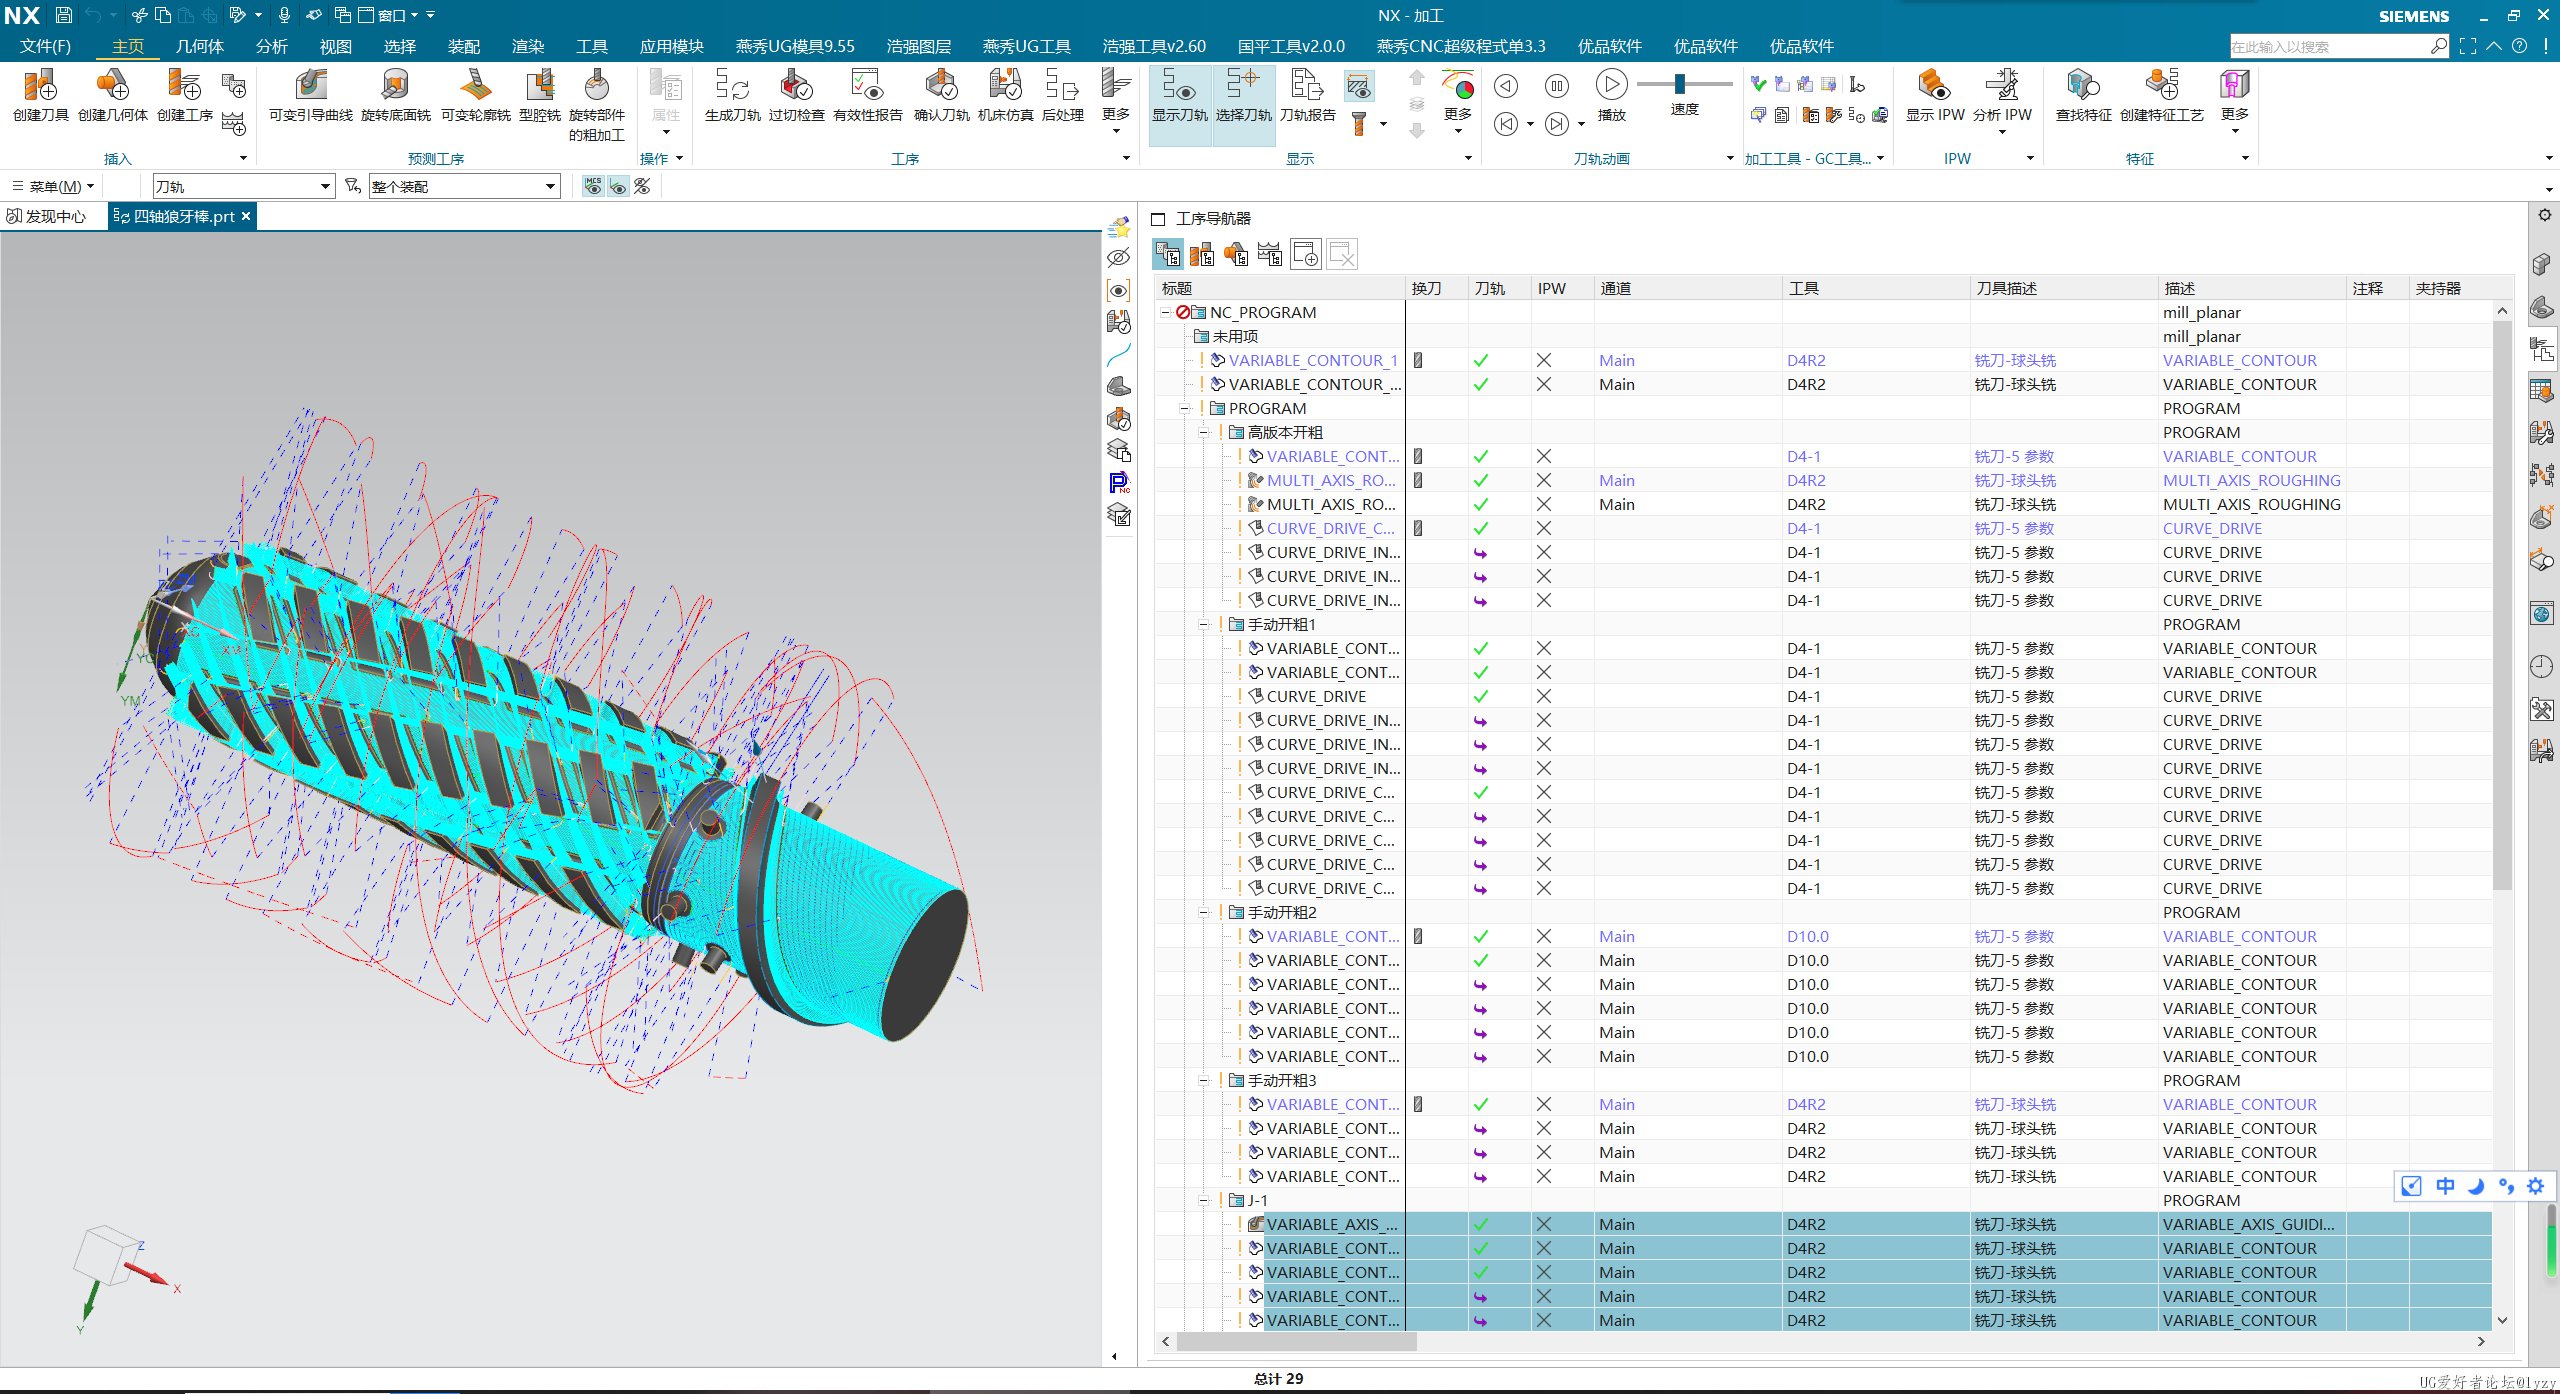Click the save icon in title bar
Screen dimensions: 2560x1394
tap(63, 15)
